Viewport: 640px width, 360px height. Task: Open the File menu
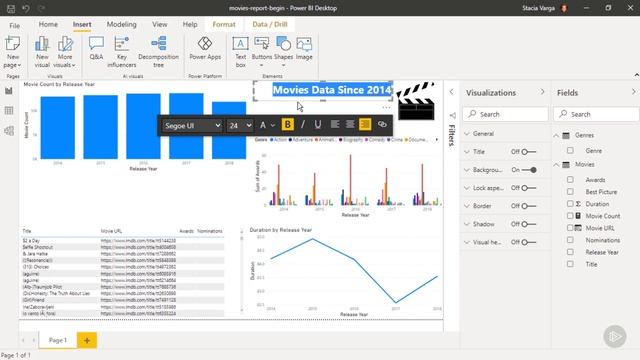click(x=15, y=25)
